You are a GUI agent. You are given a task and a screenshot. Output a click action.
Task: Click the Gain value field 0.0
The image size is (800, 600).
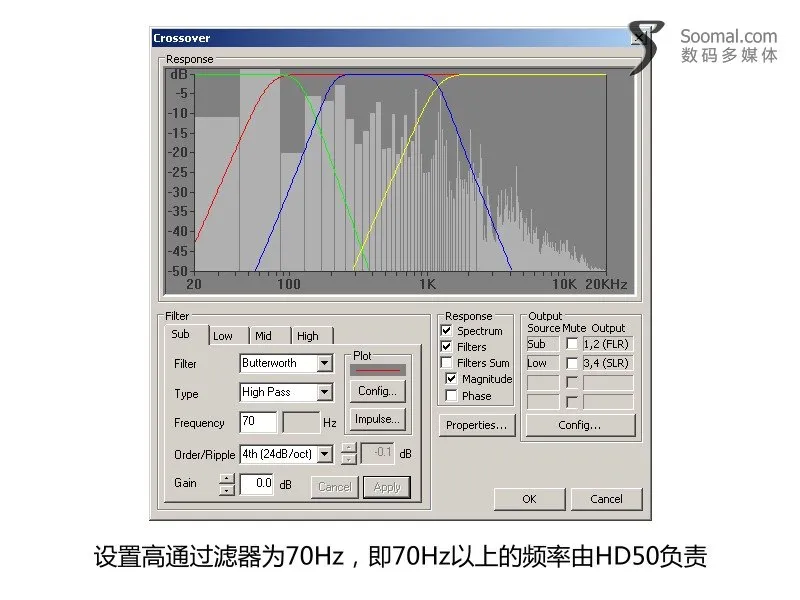[x=257, y=483]
